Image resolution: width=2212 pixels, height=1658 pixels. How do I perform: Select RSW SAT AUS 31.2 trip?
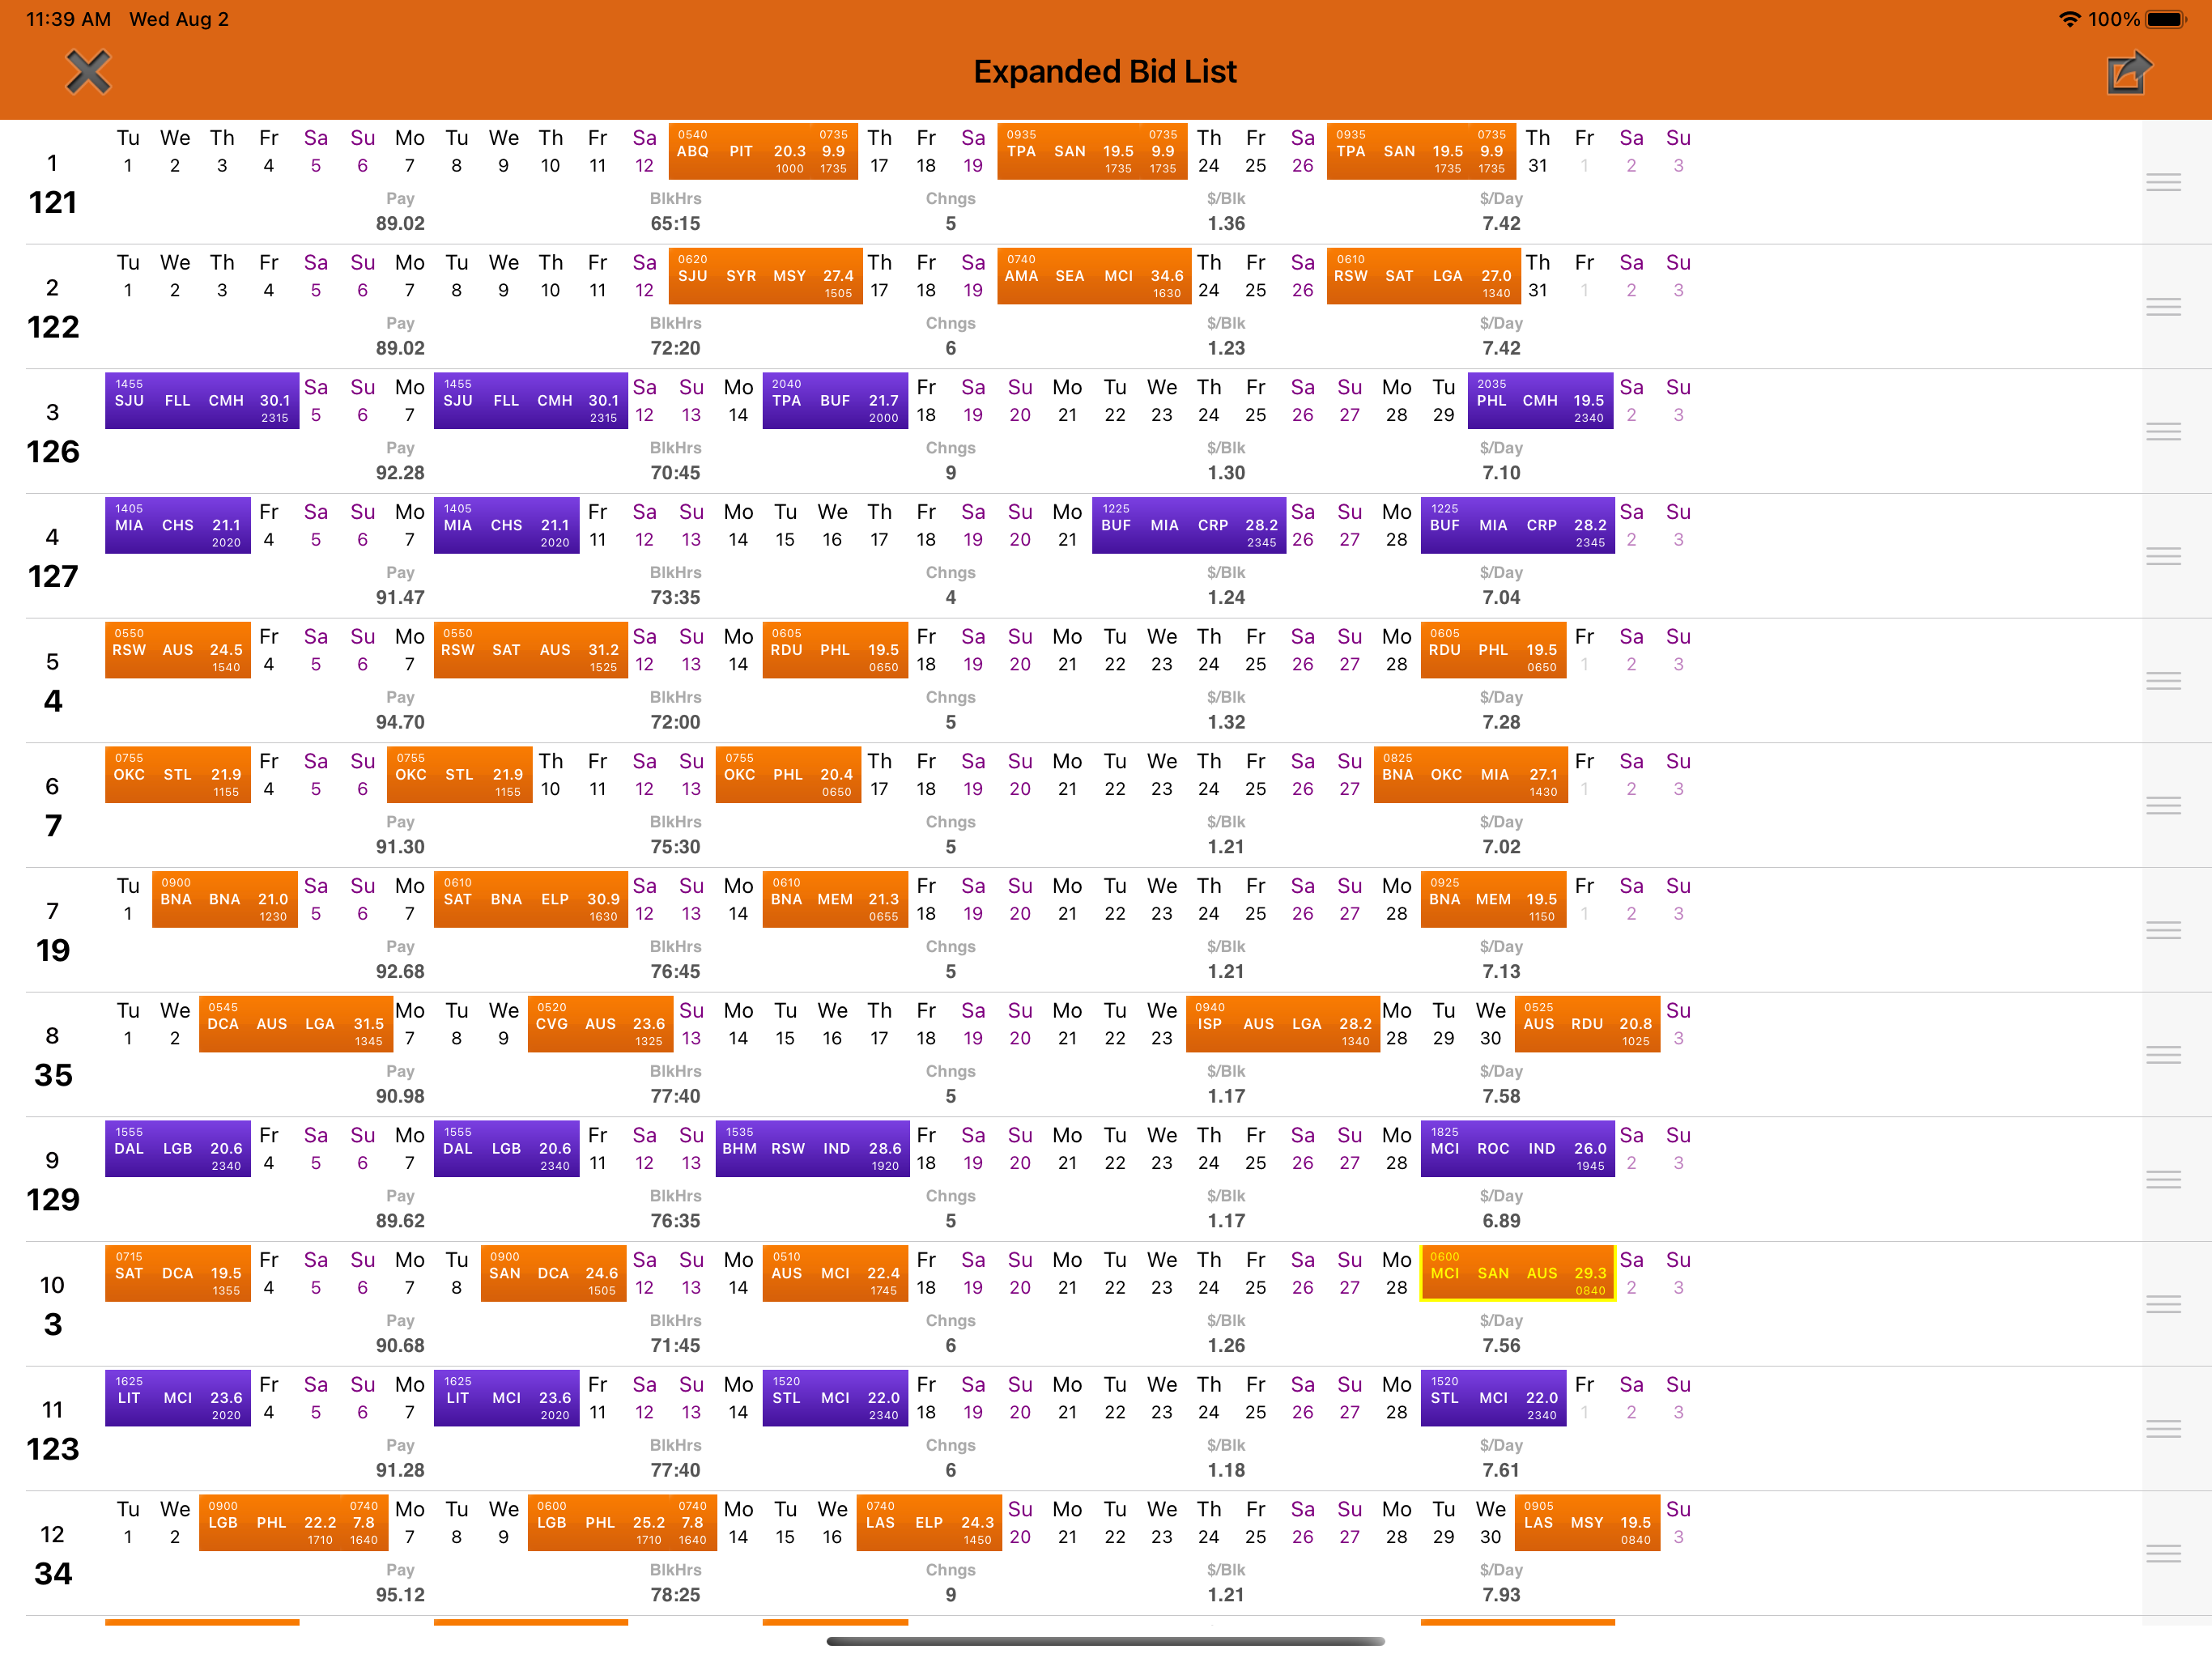click(531, 650)
